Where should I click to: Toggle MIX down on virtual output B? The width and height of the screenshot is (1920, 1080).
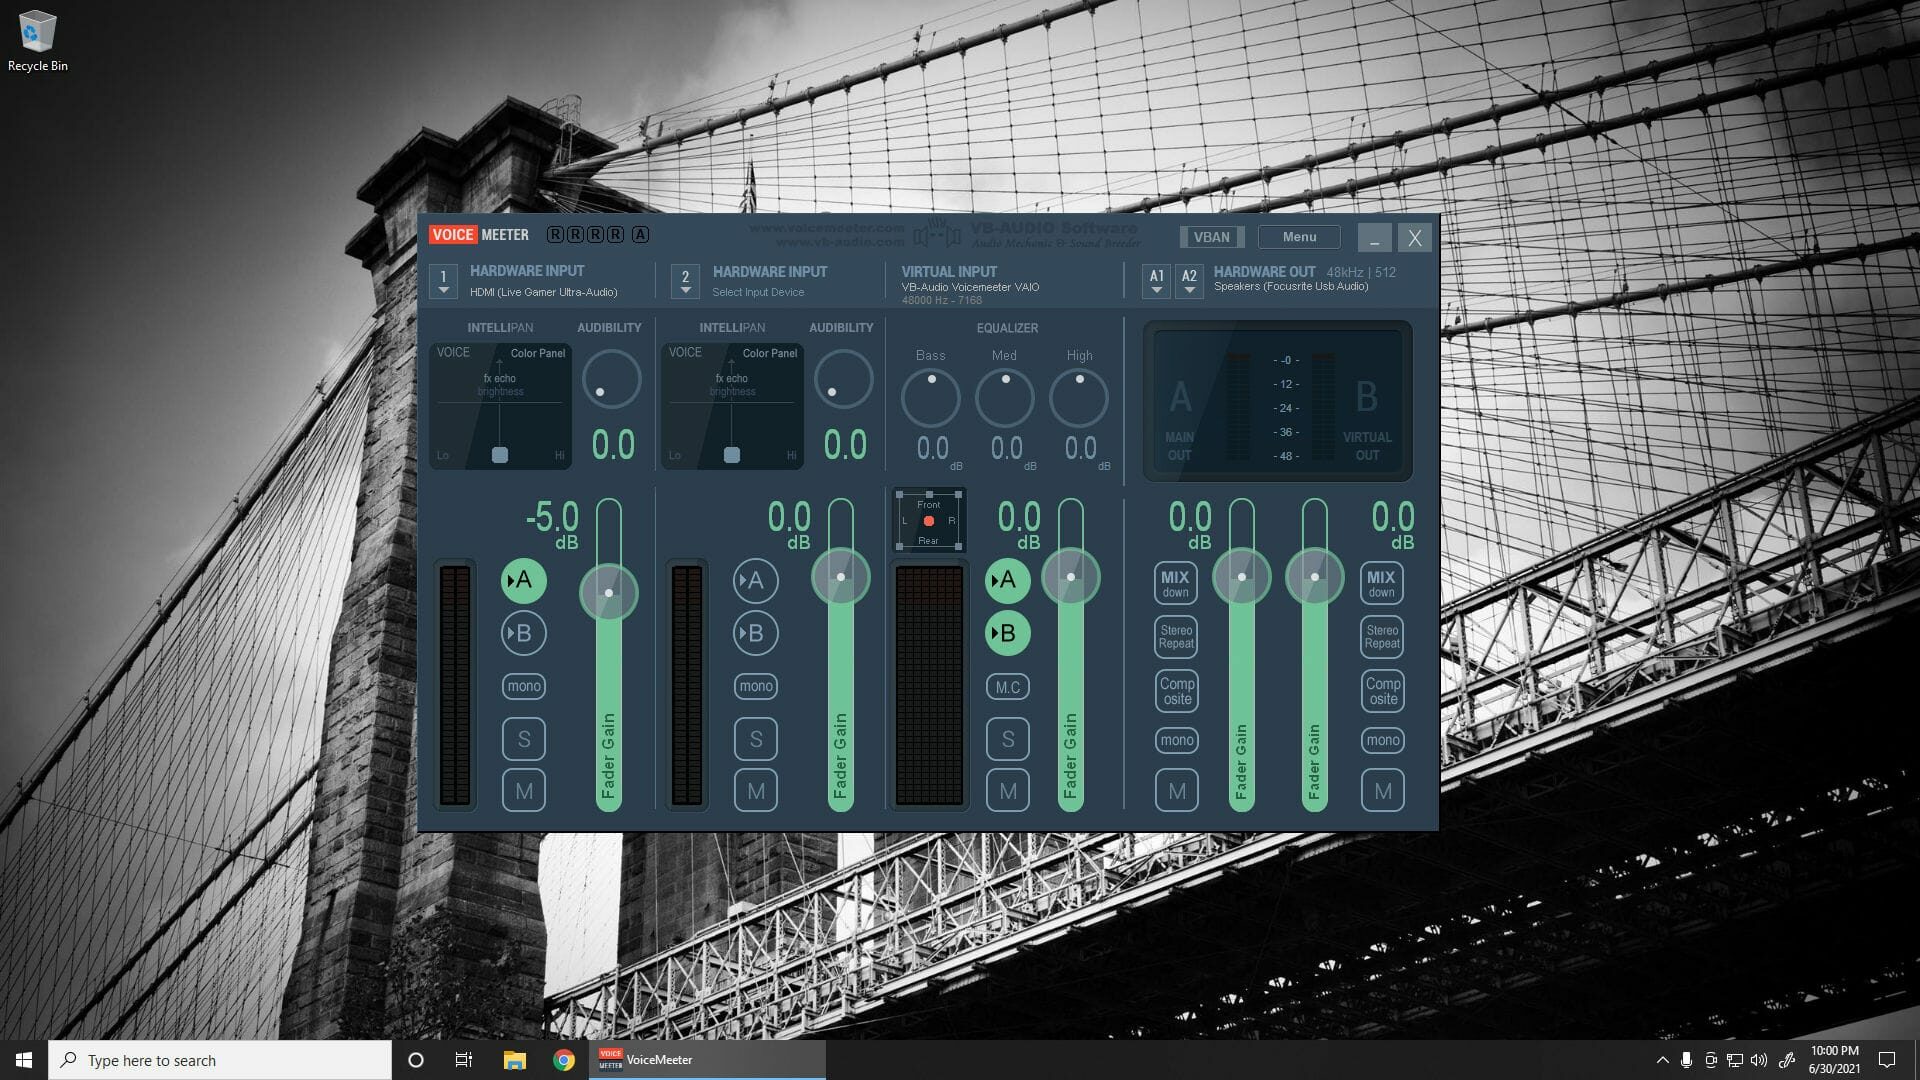[1381, 583]
